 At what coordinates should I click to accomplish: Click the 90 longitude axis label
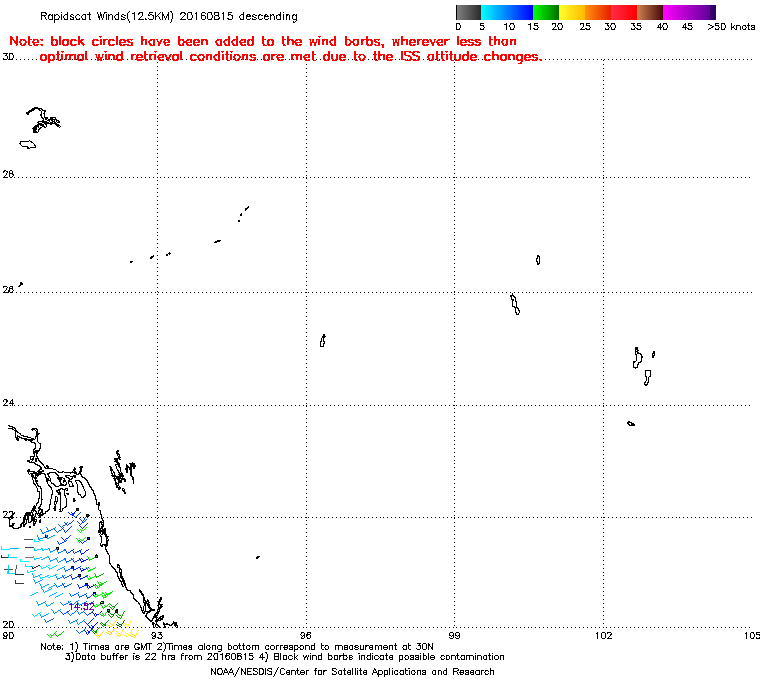click(x=8, y=636)
